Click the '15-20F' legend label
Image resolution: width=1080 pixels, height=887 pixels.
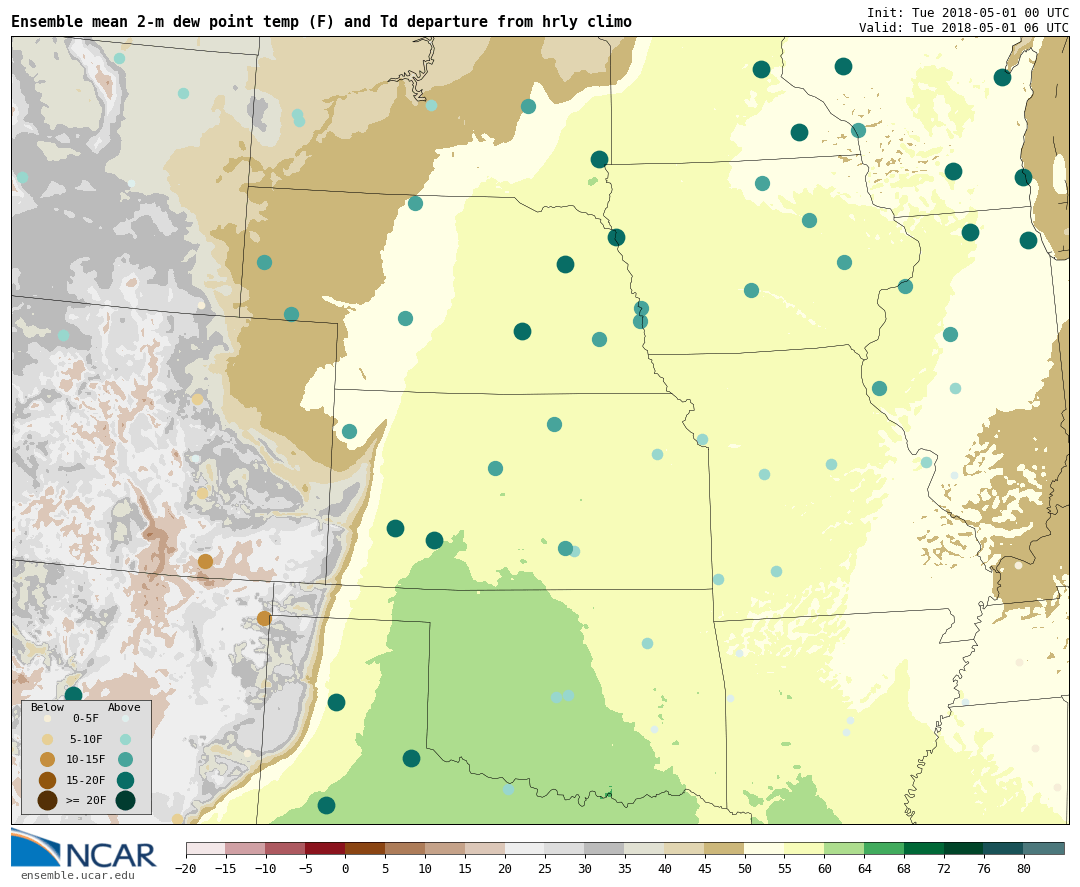pyautogui.click(x=85, y=780)
